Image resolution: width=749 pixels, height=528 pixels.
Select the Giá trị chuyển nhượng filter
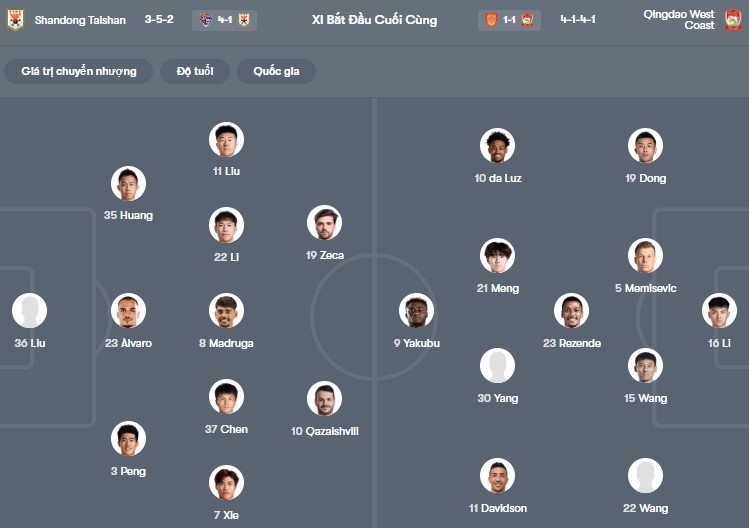click(x=79, y=72)
